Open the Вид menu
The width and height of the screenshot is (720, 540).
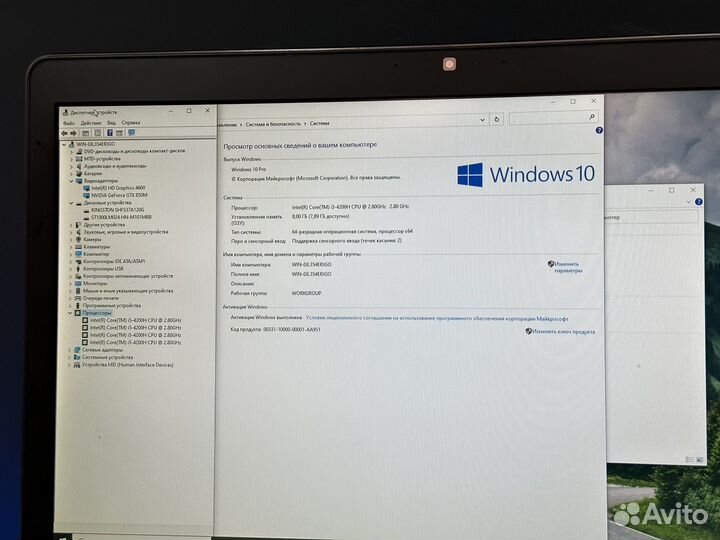(111, 123)
